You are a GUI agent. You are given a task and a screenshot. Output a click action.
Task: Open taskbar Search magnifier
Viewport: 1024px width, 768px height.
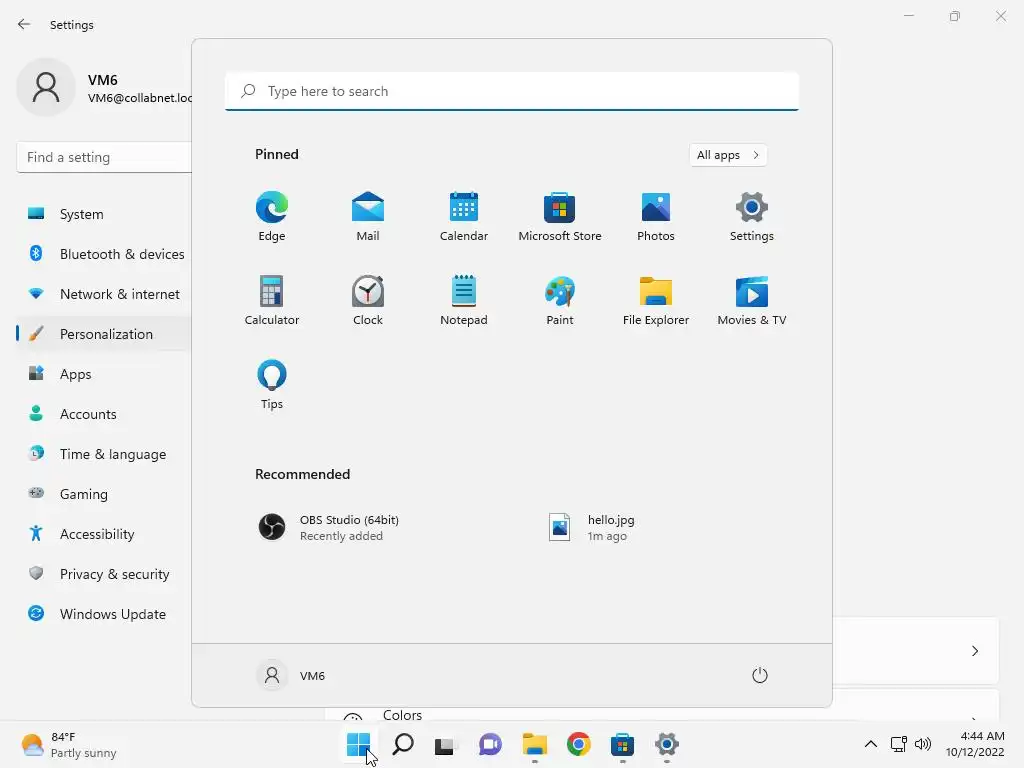(x=403, y=744)
